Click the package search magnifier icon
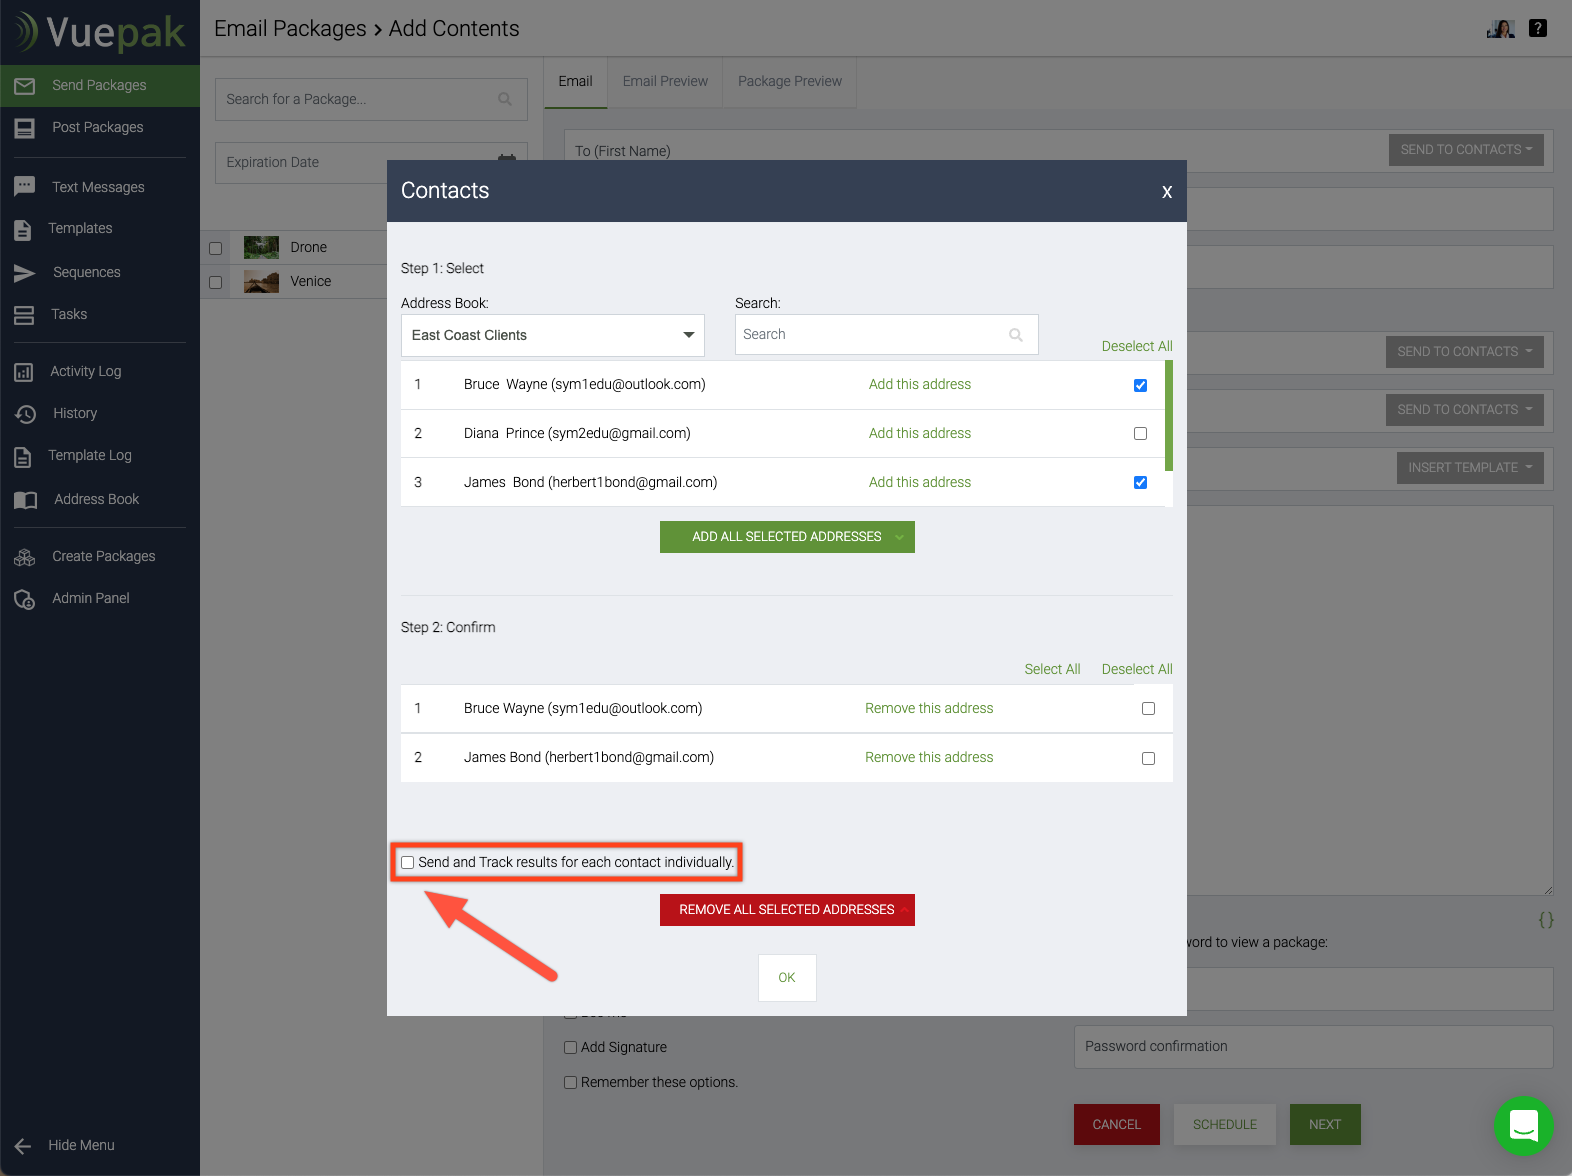Image resolution: width=1572 pixels, height=1176 pixels. 505,99
